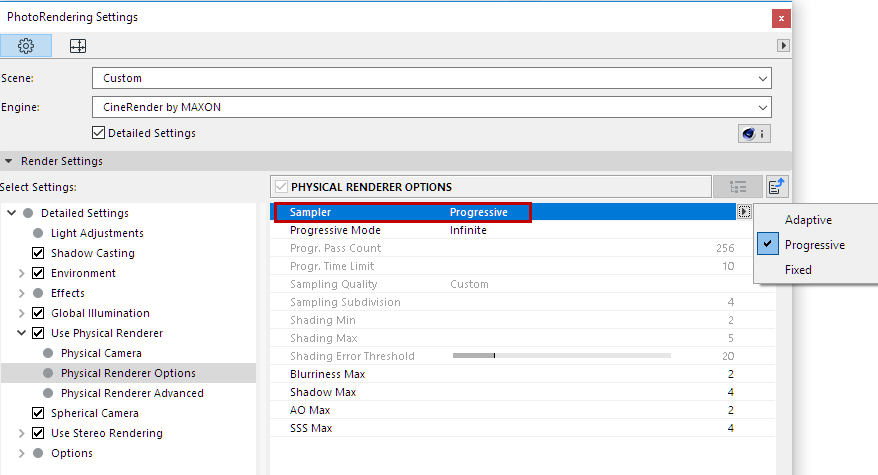Click the Sampler row label
The width and height of the screenshot is (878, 475).
point(310,212)
